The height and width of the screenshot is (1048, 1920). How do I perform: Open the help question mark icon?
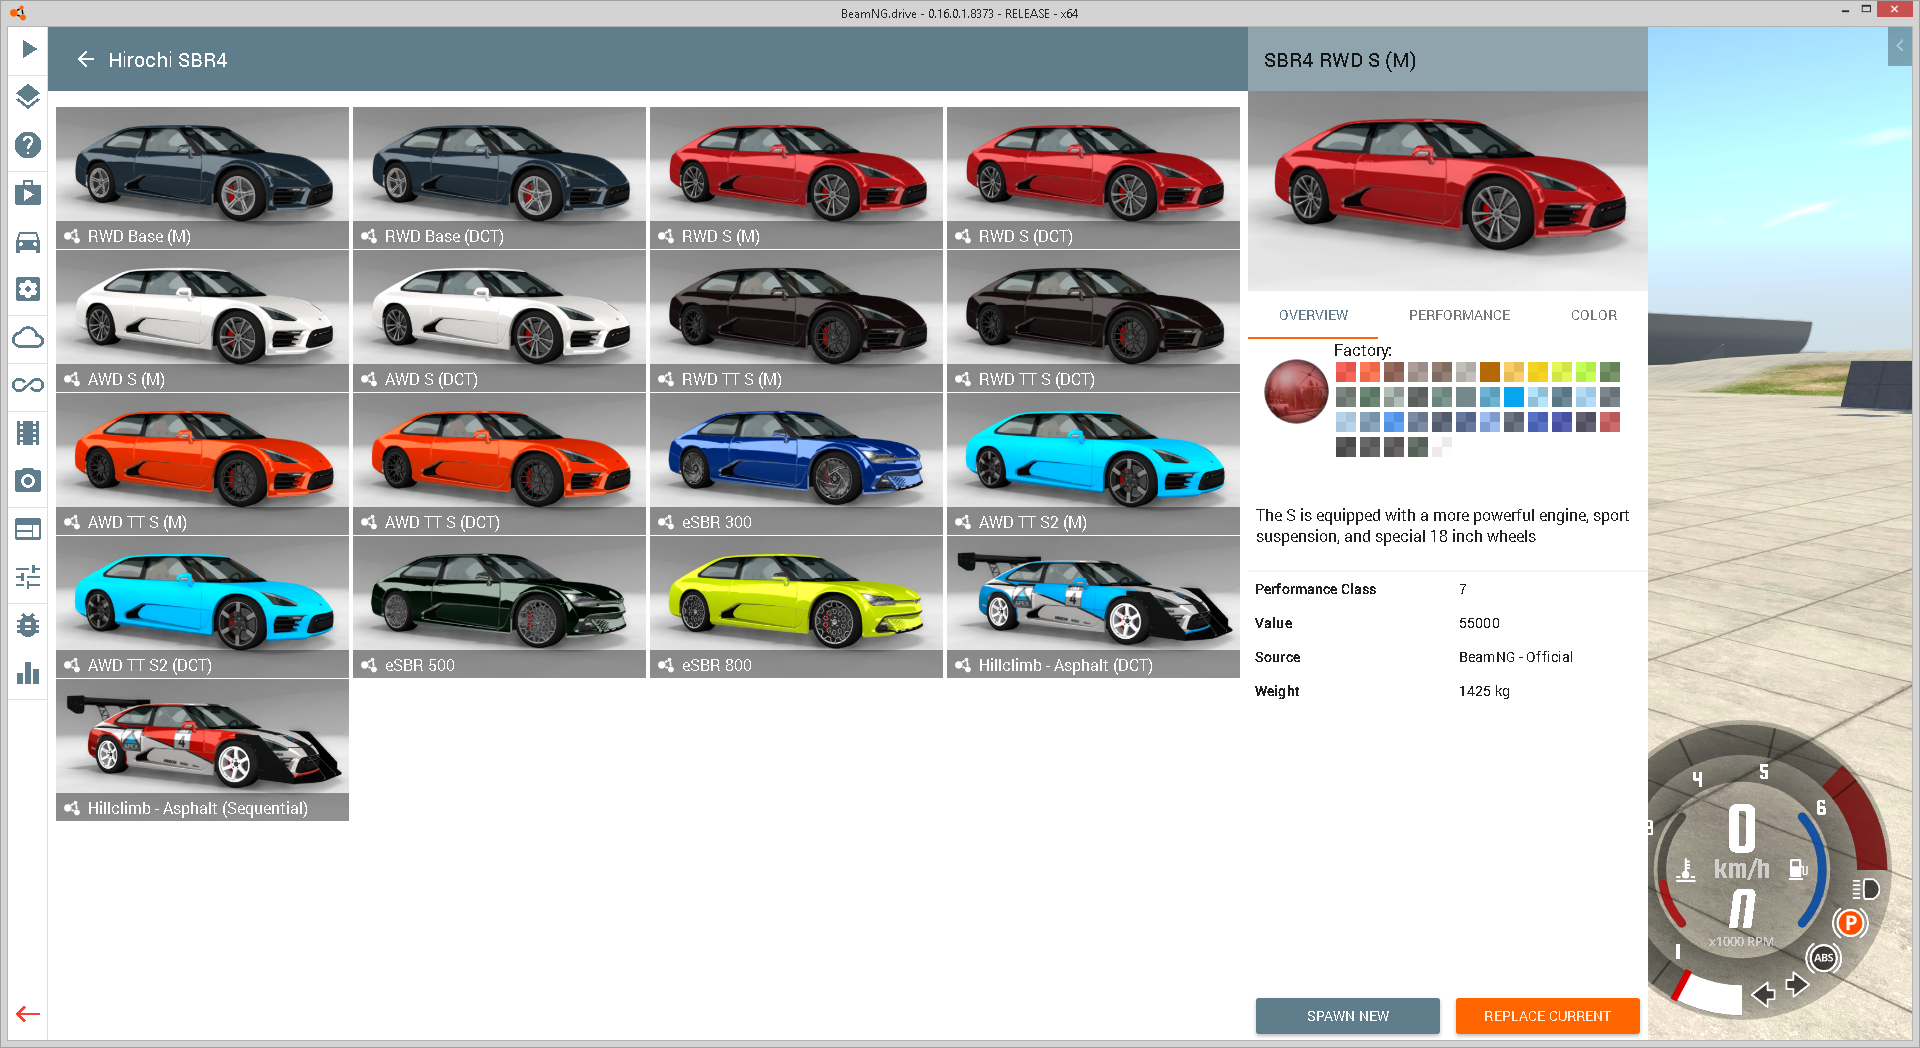tap(28, 145)
